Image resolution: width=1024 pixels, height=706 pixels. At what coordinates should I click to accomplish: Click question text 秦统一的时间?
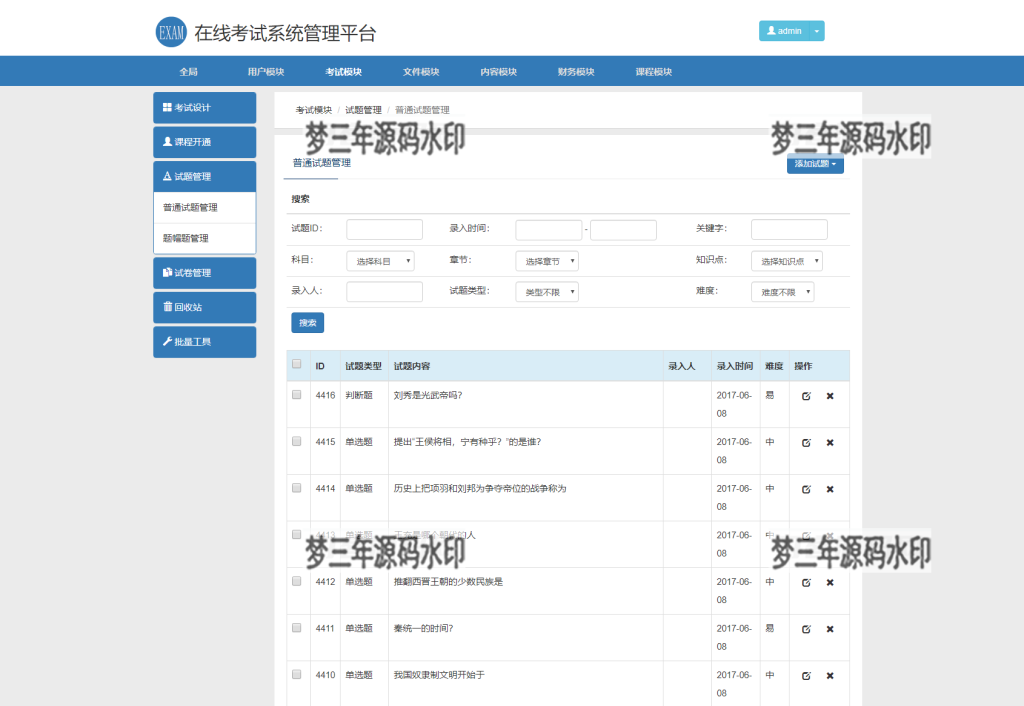point(423,628)
